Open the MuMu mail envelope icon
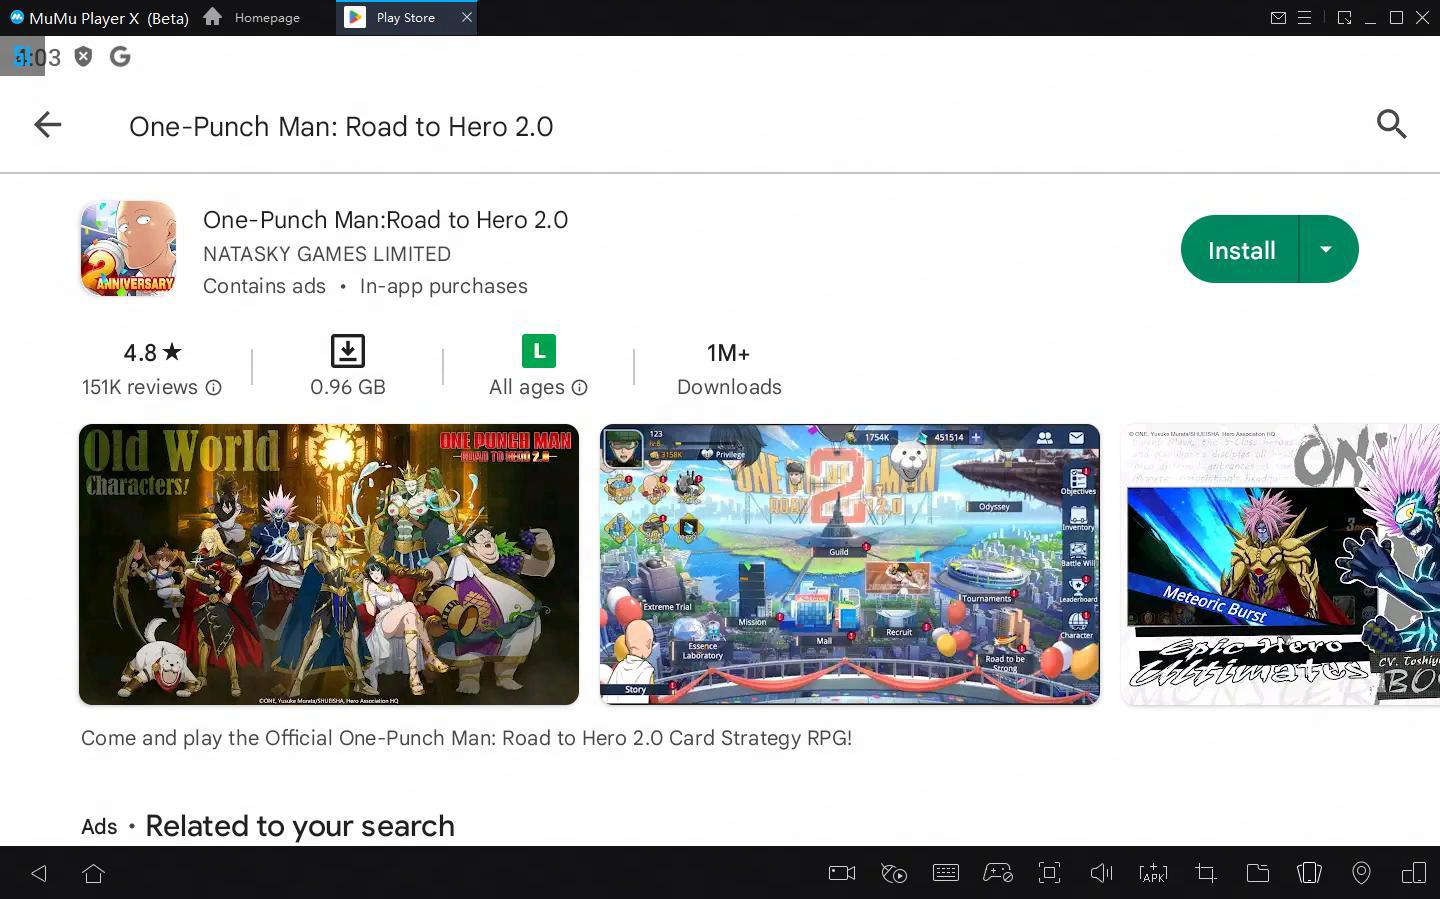Image resolution: width=1440 pixels, height=899 pixels. point(1278,18)
